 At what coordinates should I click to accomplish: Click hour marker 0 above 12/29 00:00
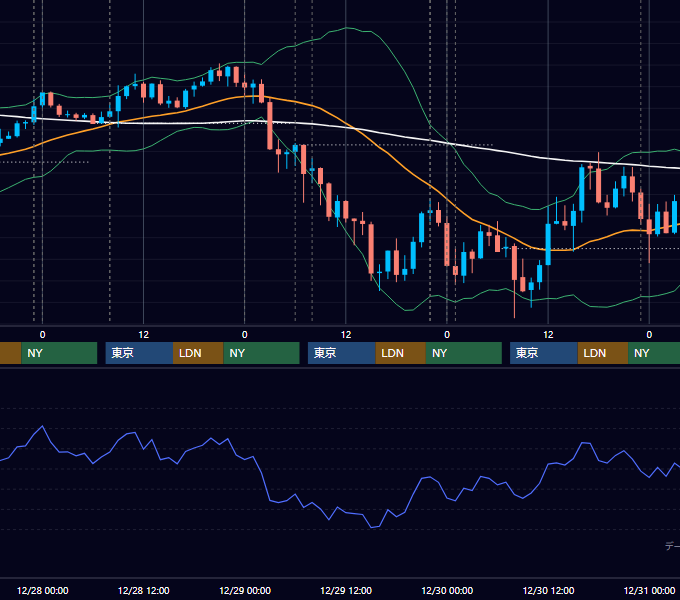point(245,335)
